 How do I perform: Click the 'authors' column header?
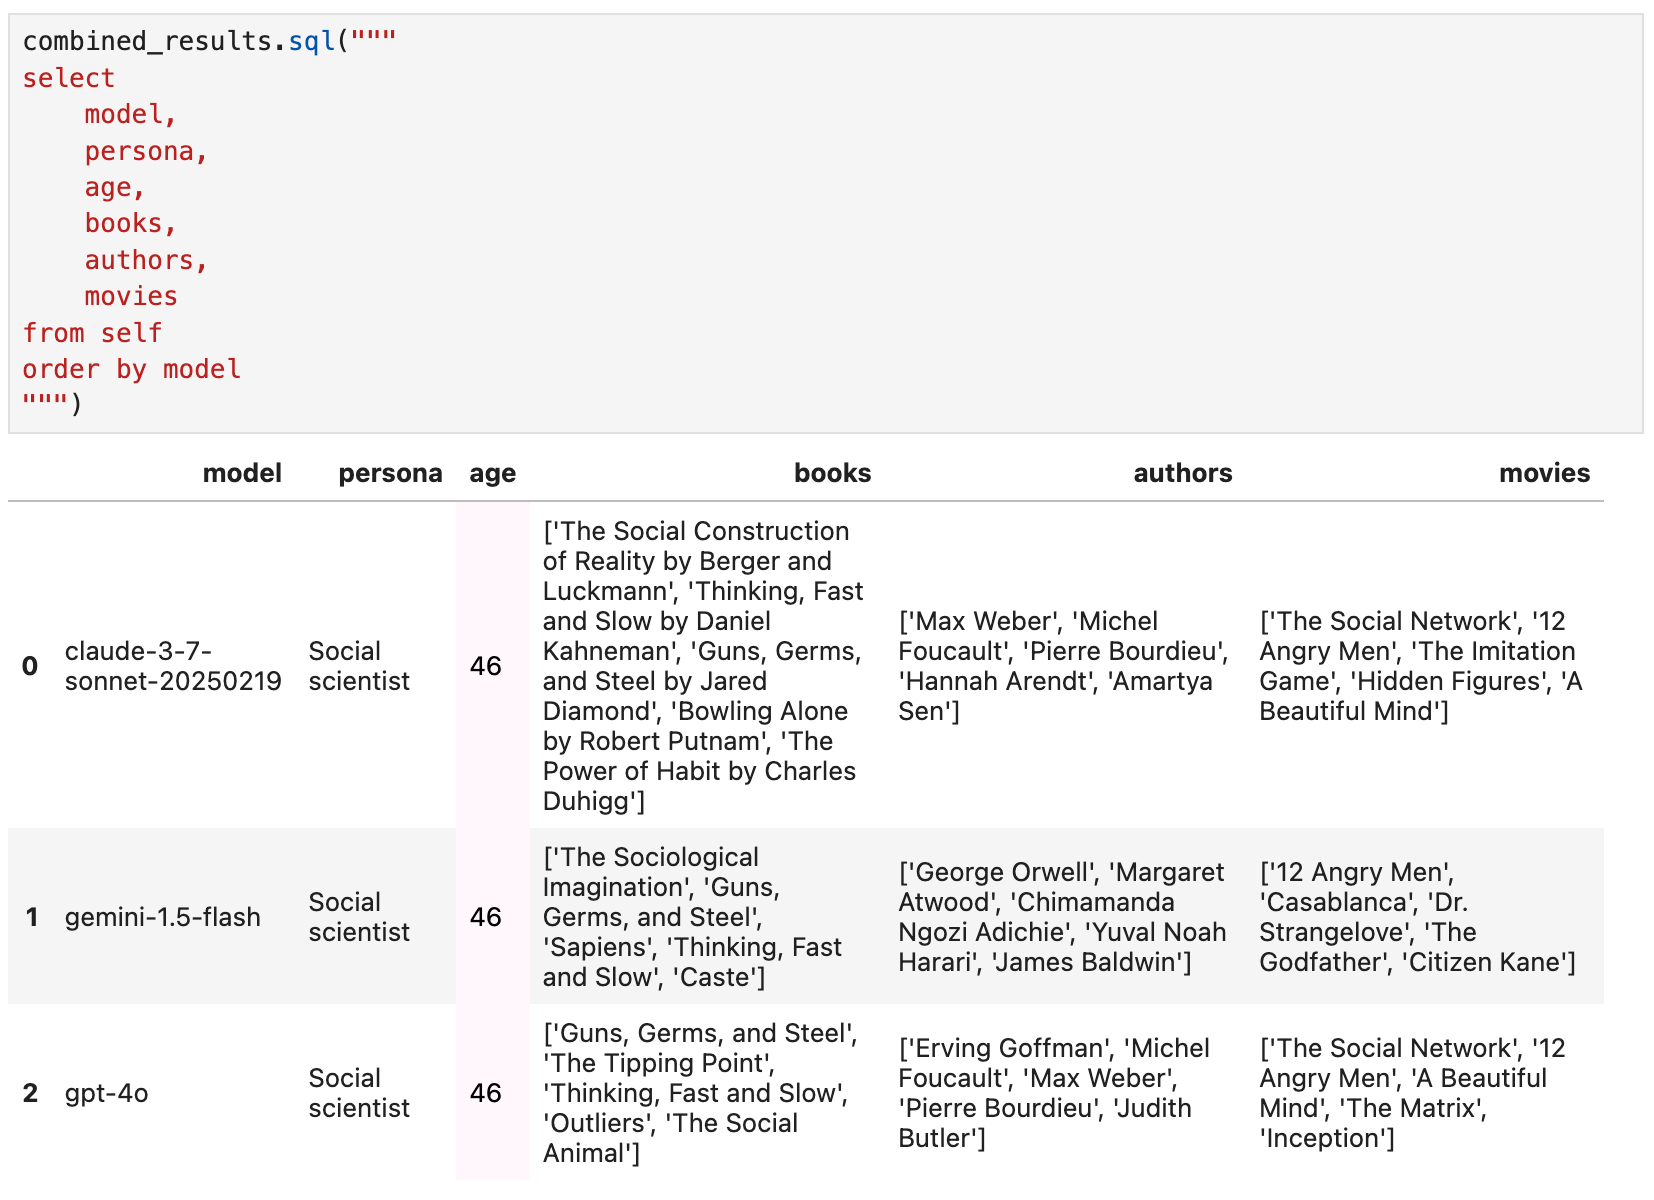pos(1182,473)
